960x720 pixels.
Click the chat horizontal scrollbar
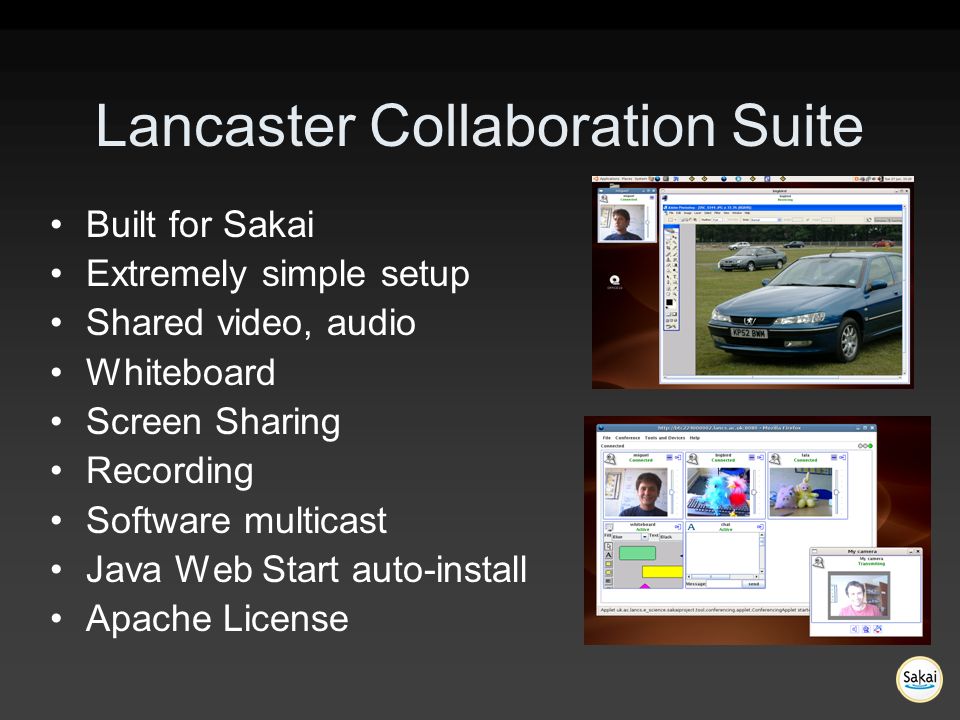[722, 577]
